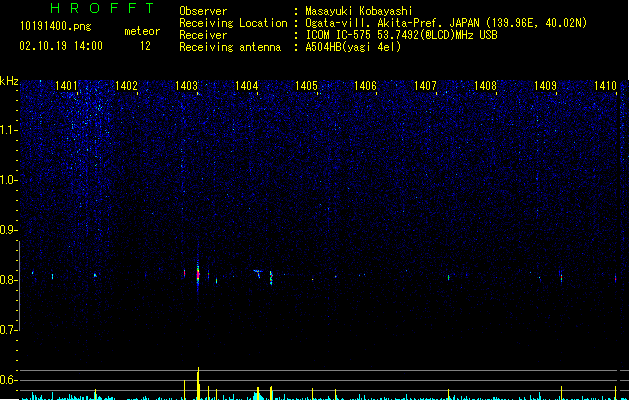Click the date stamp 02.10.19 14:00
The height and width of the screenshot is (400, 629).
[x=61, y=46]
